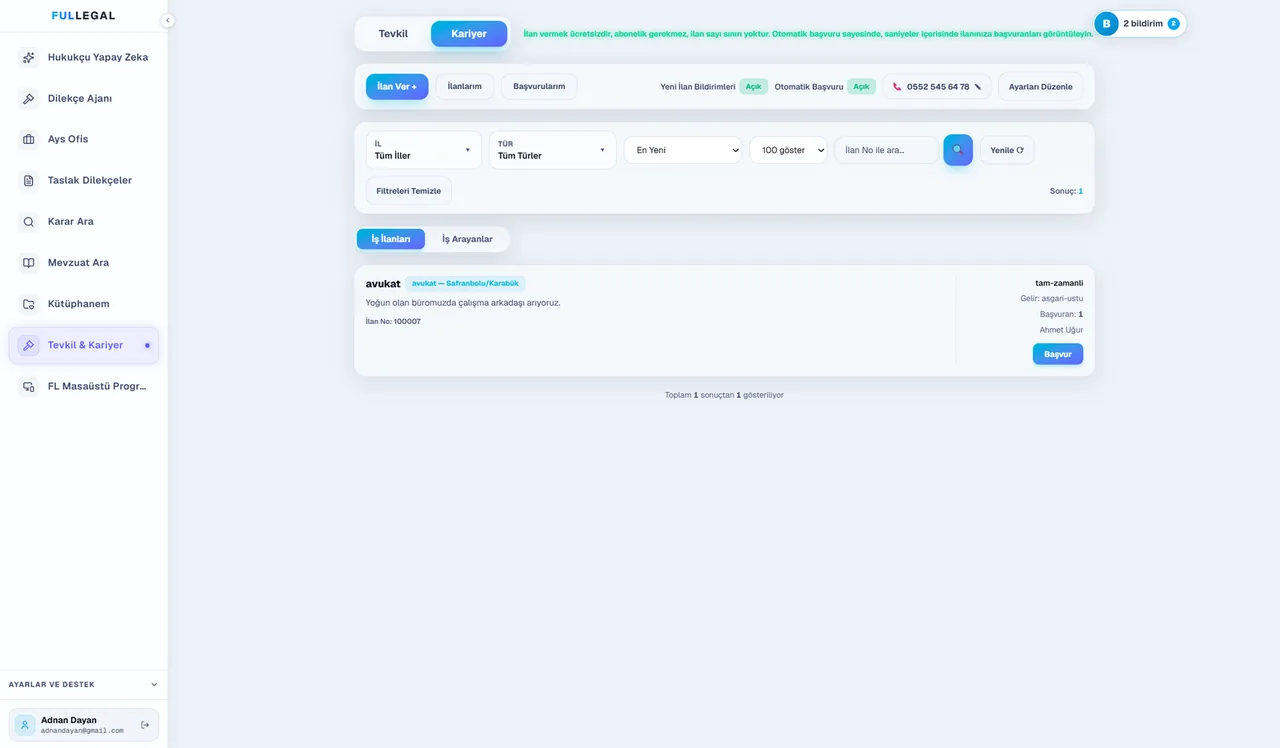Open Hukukçu Yapay Zeka menu item
The image size is (1280, 748).
(x=83, y=57)
